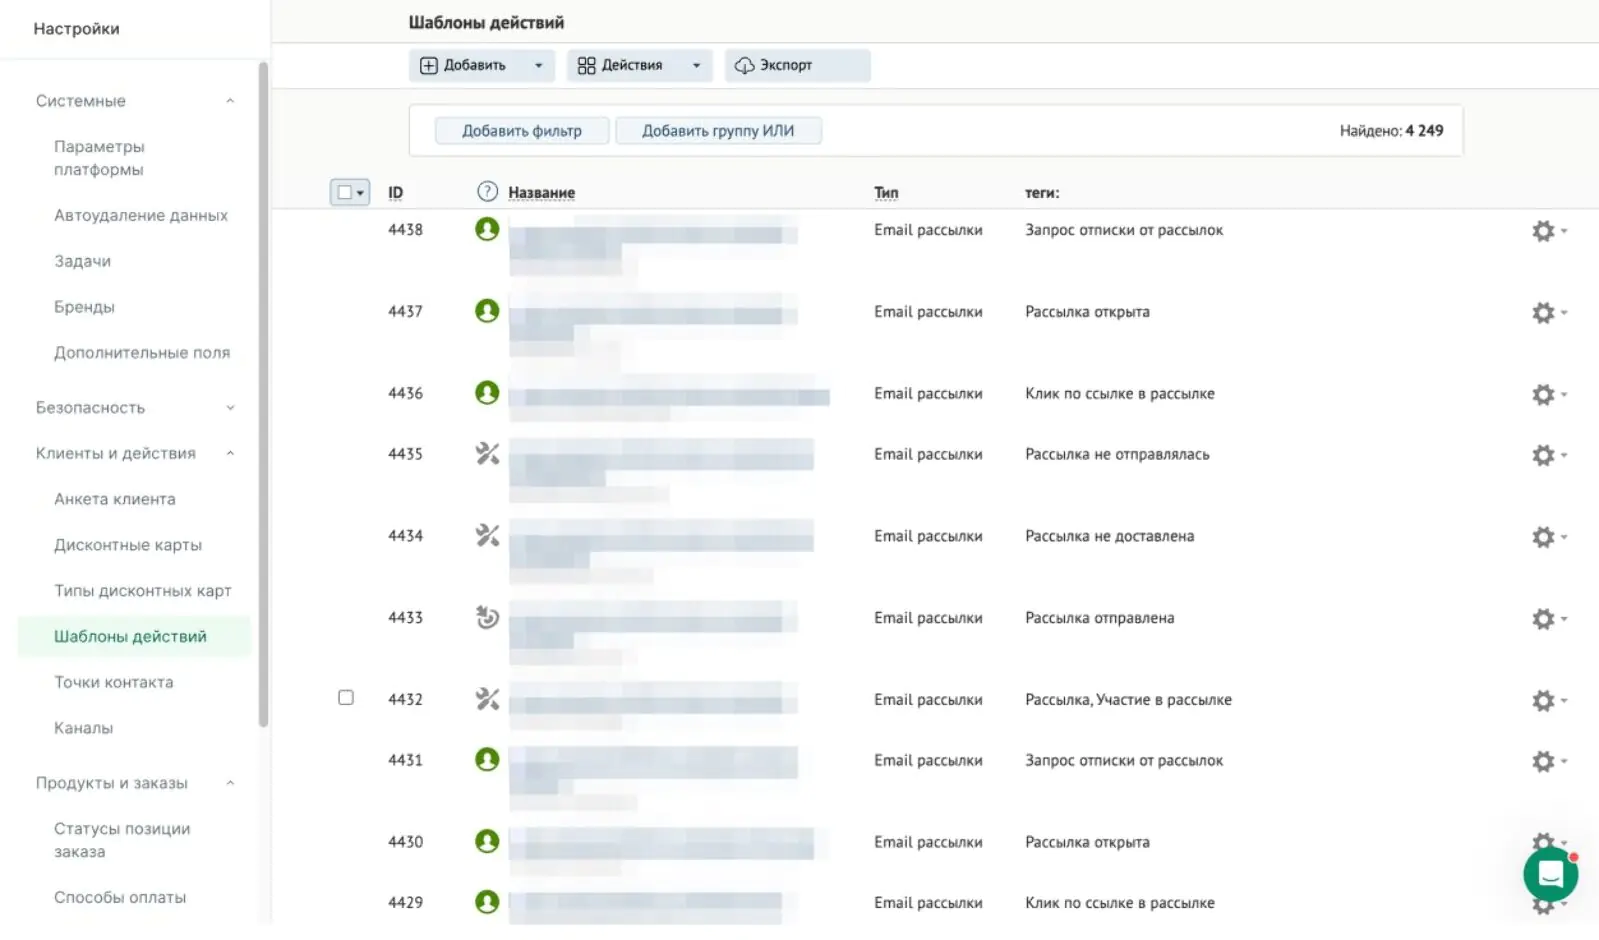Click tag Рассылка, Участие в рассылке

click(1128, 700)
